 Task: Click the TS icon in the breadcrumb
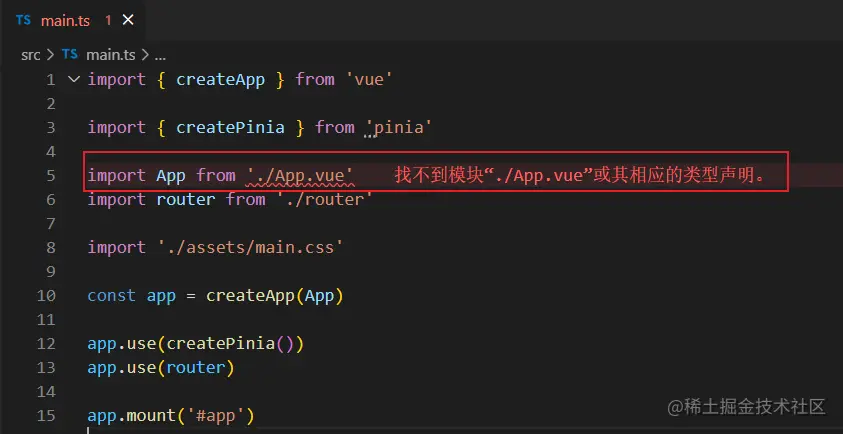point(70,54)
